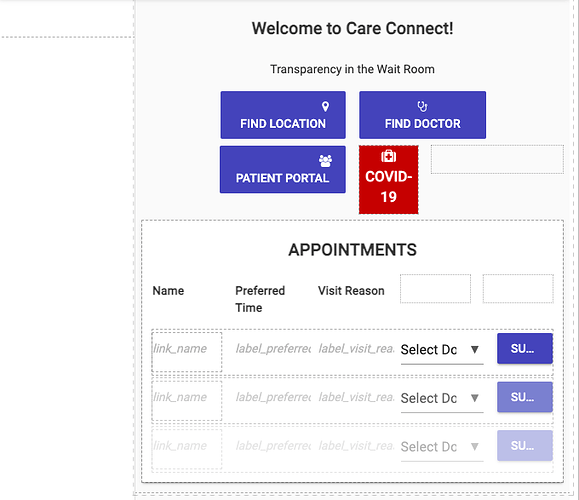Click the third row submit button

525,446
